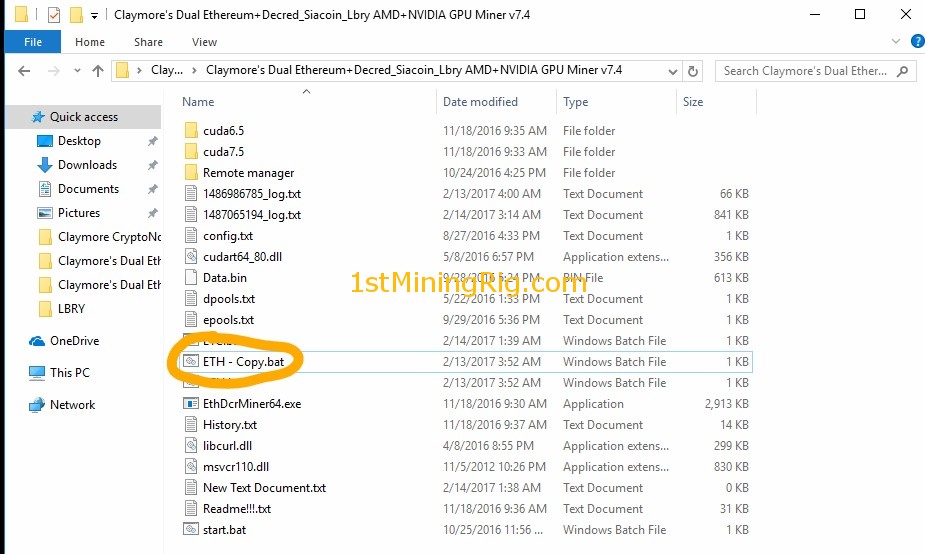Image resolution: width=925 pixels, height=554 pixels.
Task: Select the EthDcrMiner64.exe application icon
Action: (191, 404)
